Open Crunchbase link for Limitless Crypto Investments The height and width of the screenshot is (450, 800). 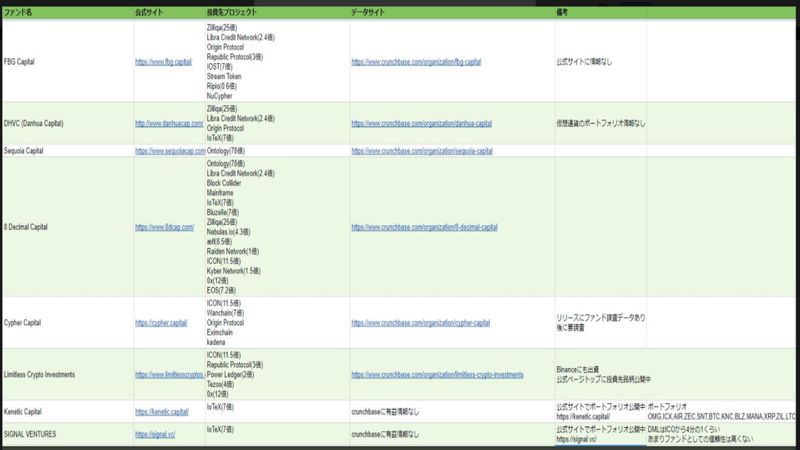click(x=437, y=375)
